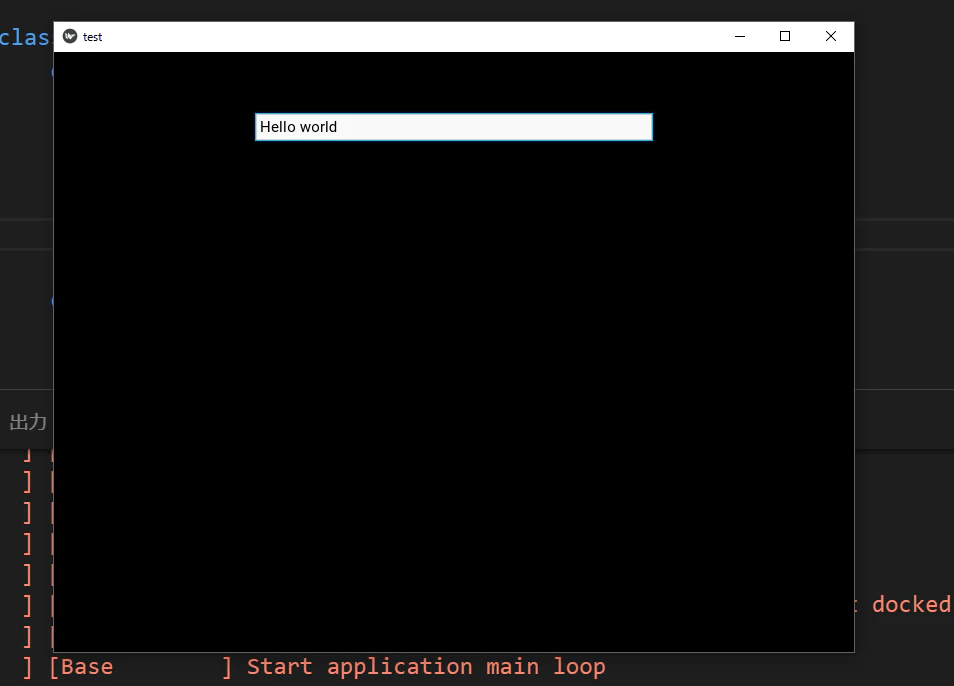Minimize the test window
The height and width of the screenshot is (686, 954).
click(x=740, y=36)
